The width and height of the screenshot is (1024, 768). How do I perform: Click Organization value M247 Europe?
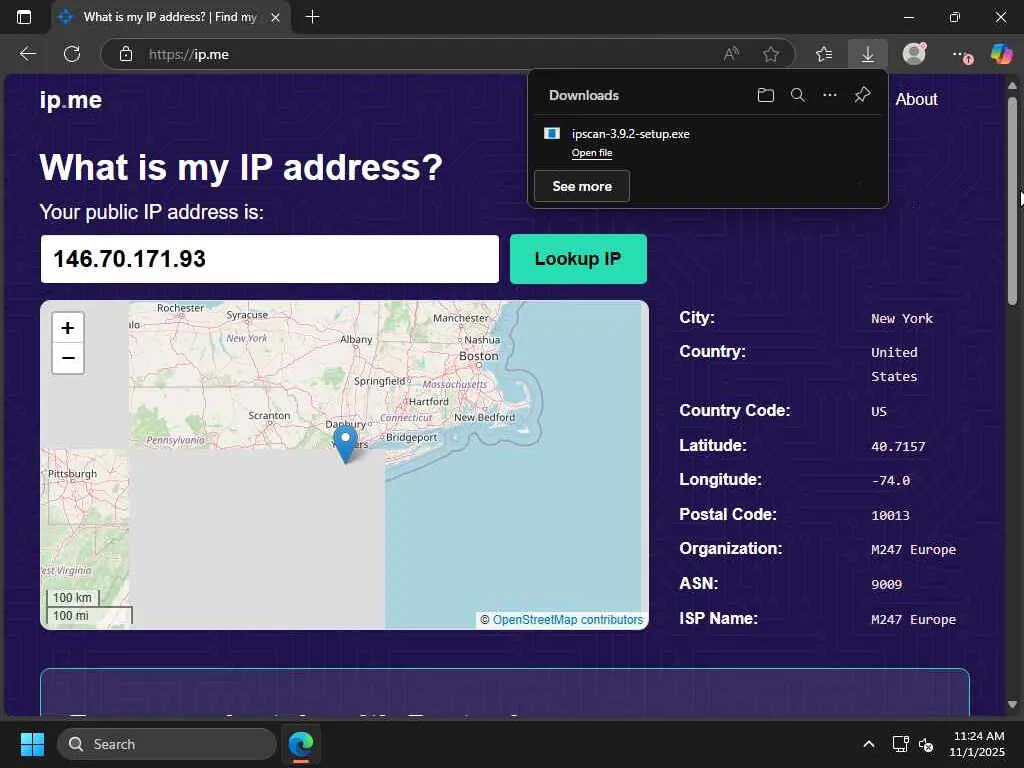(913, 550)
